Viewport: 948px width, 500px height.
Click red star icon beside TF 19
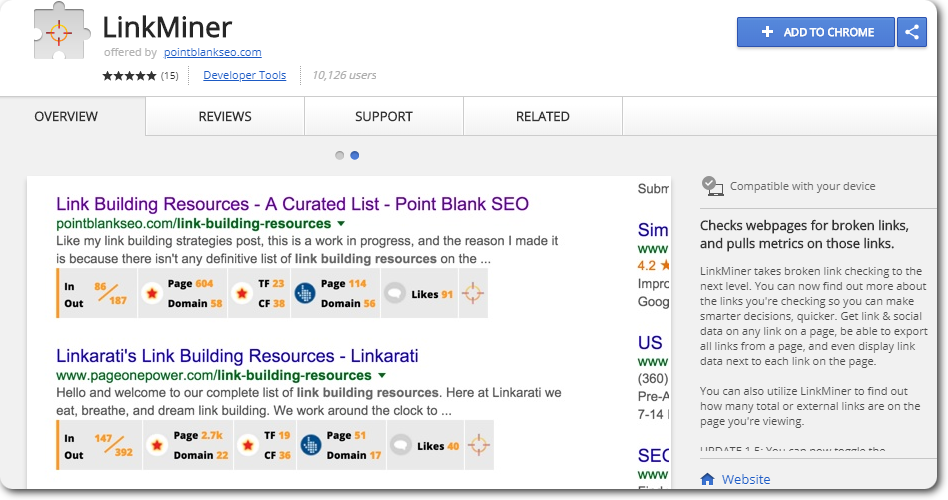click(248, 445)
